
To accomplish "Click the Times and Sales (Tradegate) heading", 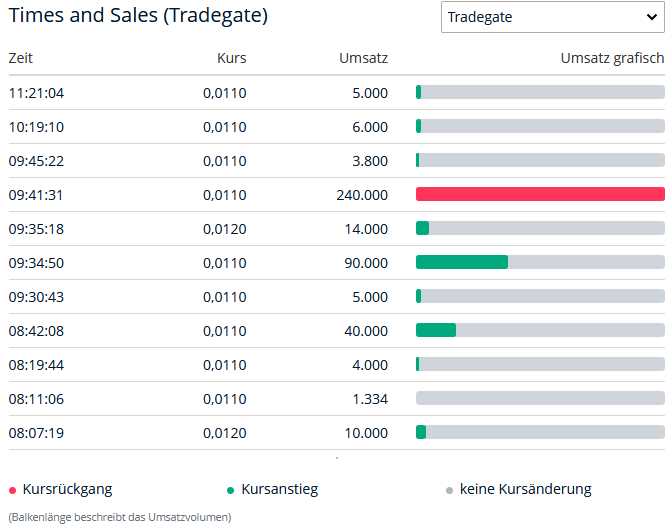I will pyautogui.click(x=138, y=17).
